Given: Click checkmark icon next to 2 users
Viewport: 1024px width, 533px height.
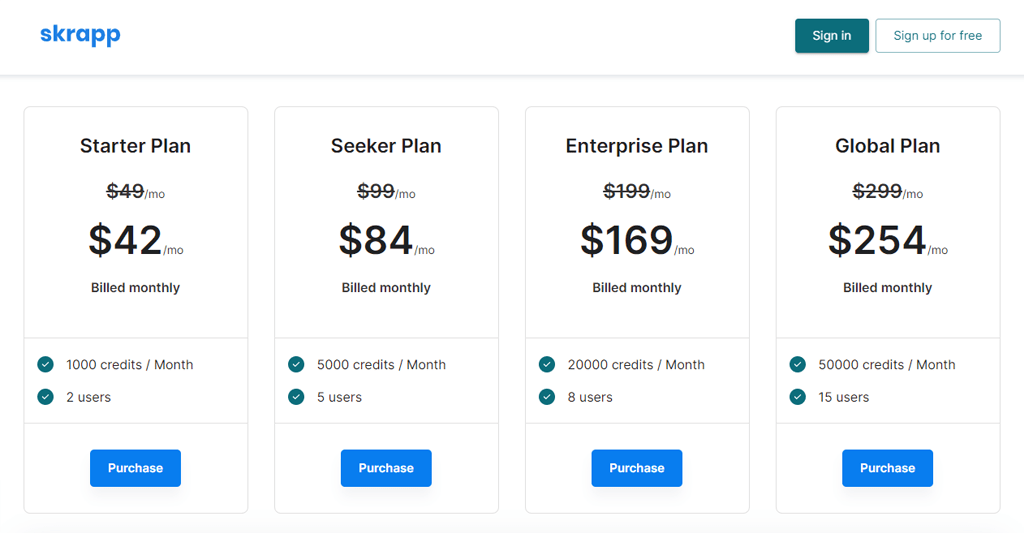Looking at the screenshot, I should [45, 397].
